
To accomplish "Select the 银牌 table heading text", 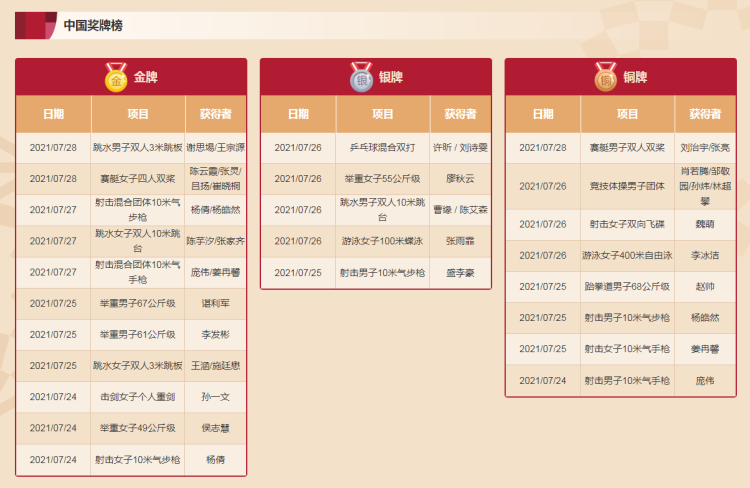I will coord(390,77).
